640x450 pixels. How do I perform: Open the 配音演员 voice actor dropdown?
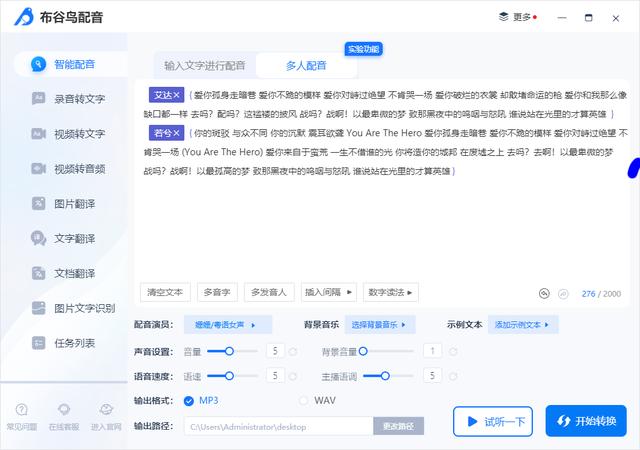click(x=232, y=325)
